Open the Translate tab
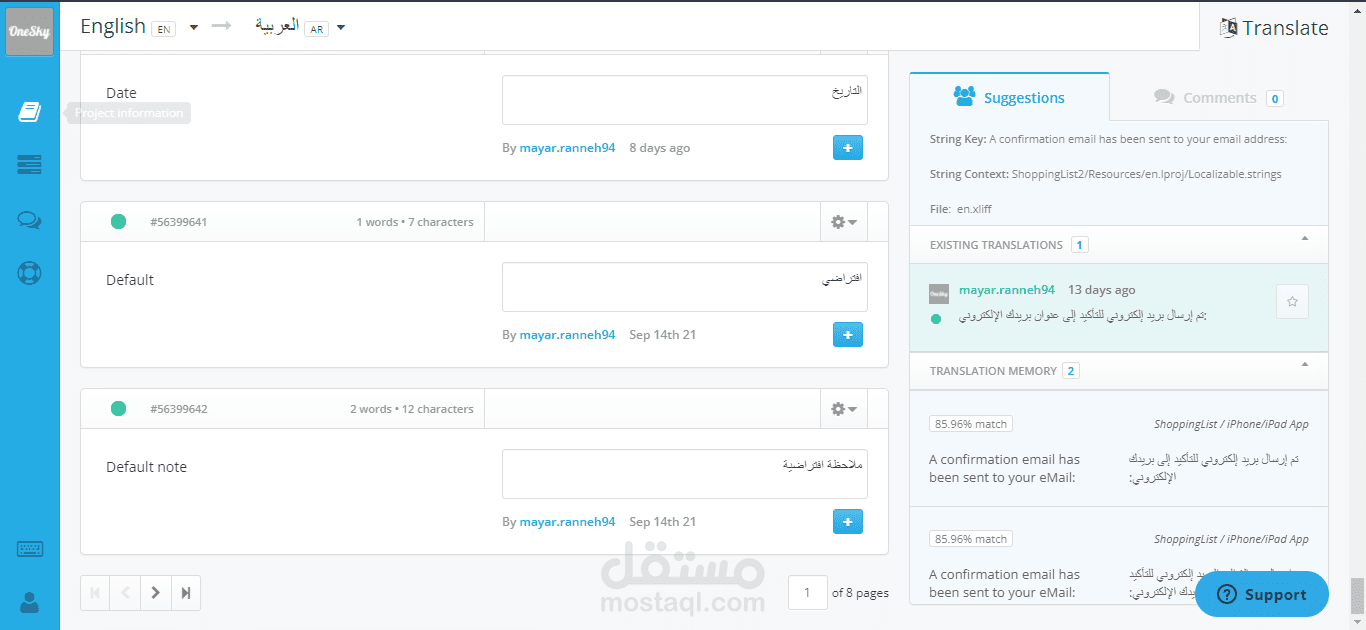The width and height of the screenshot is (1366, 630). point(1274,28)
